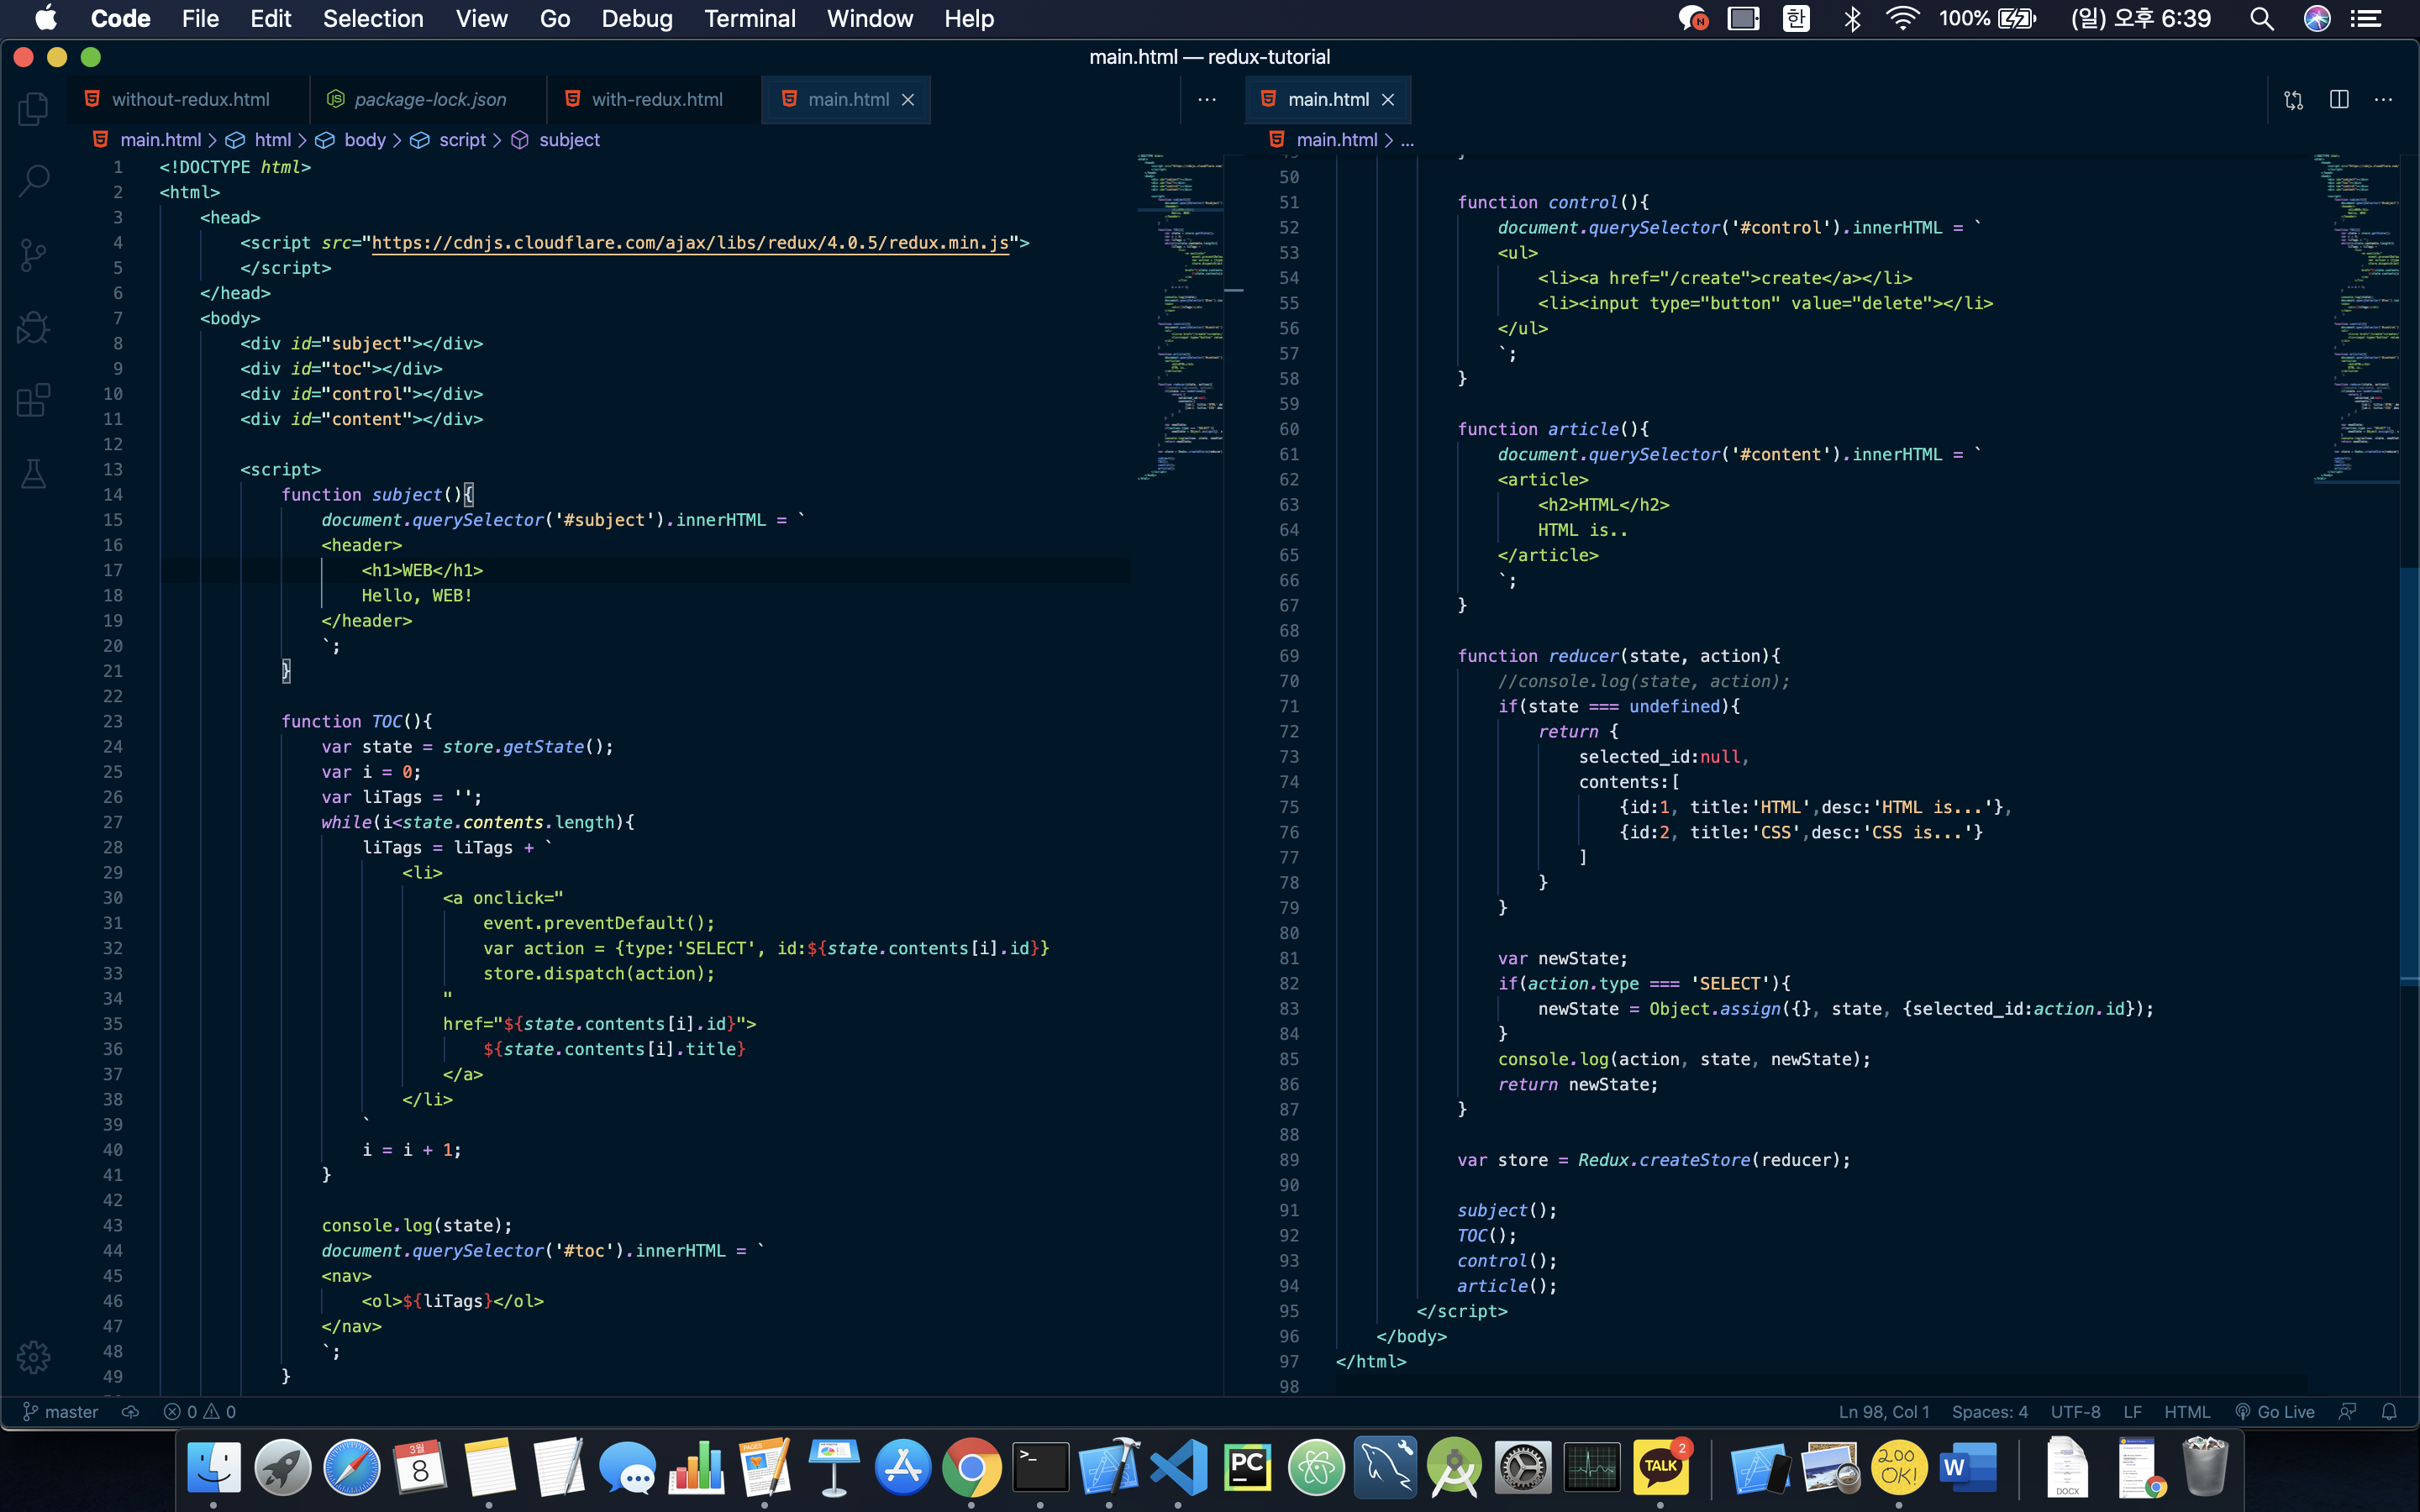Open the Terminal menu
This screenshot has height=1512, width=2420.
(749, 18)
